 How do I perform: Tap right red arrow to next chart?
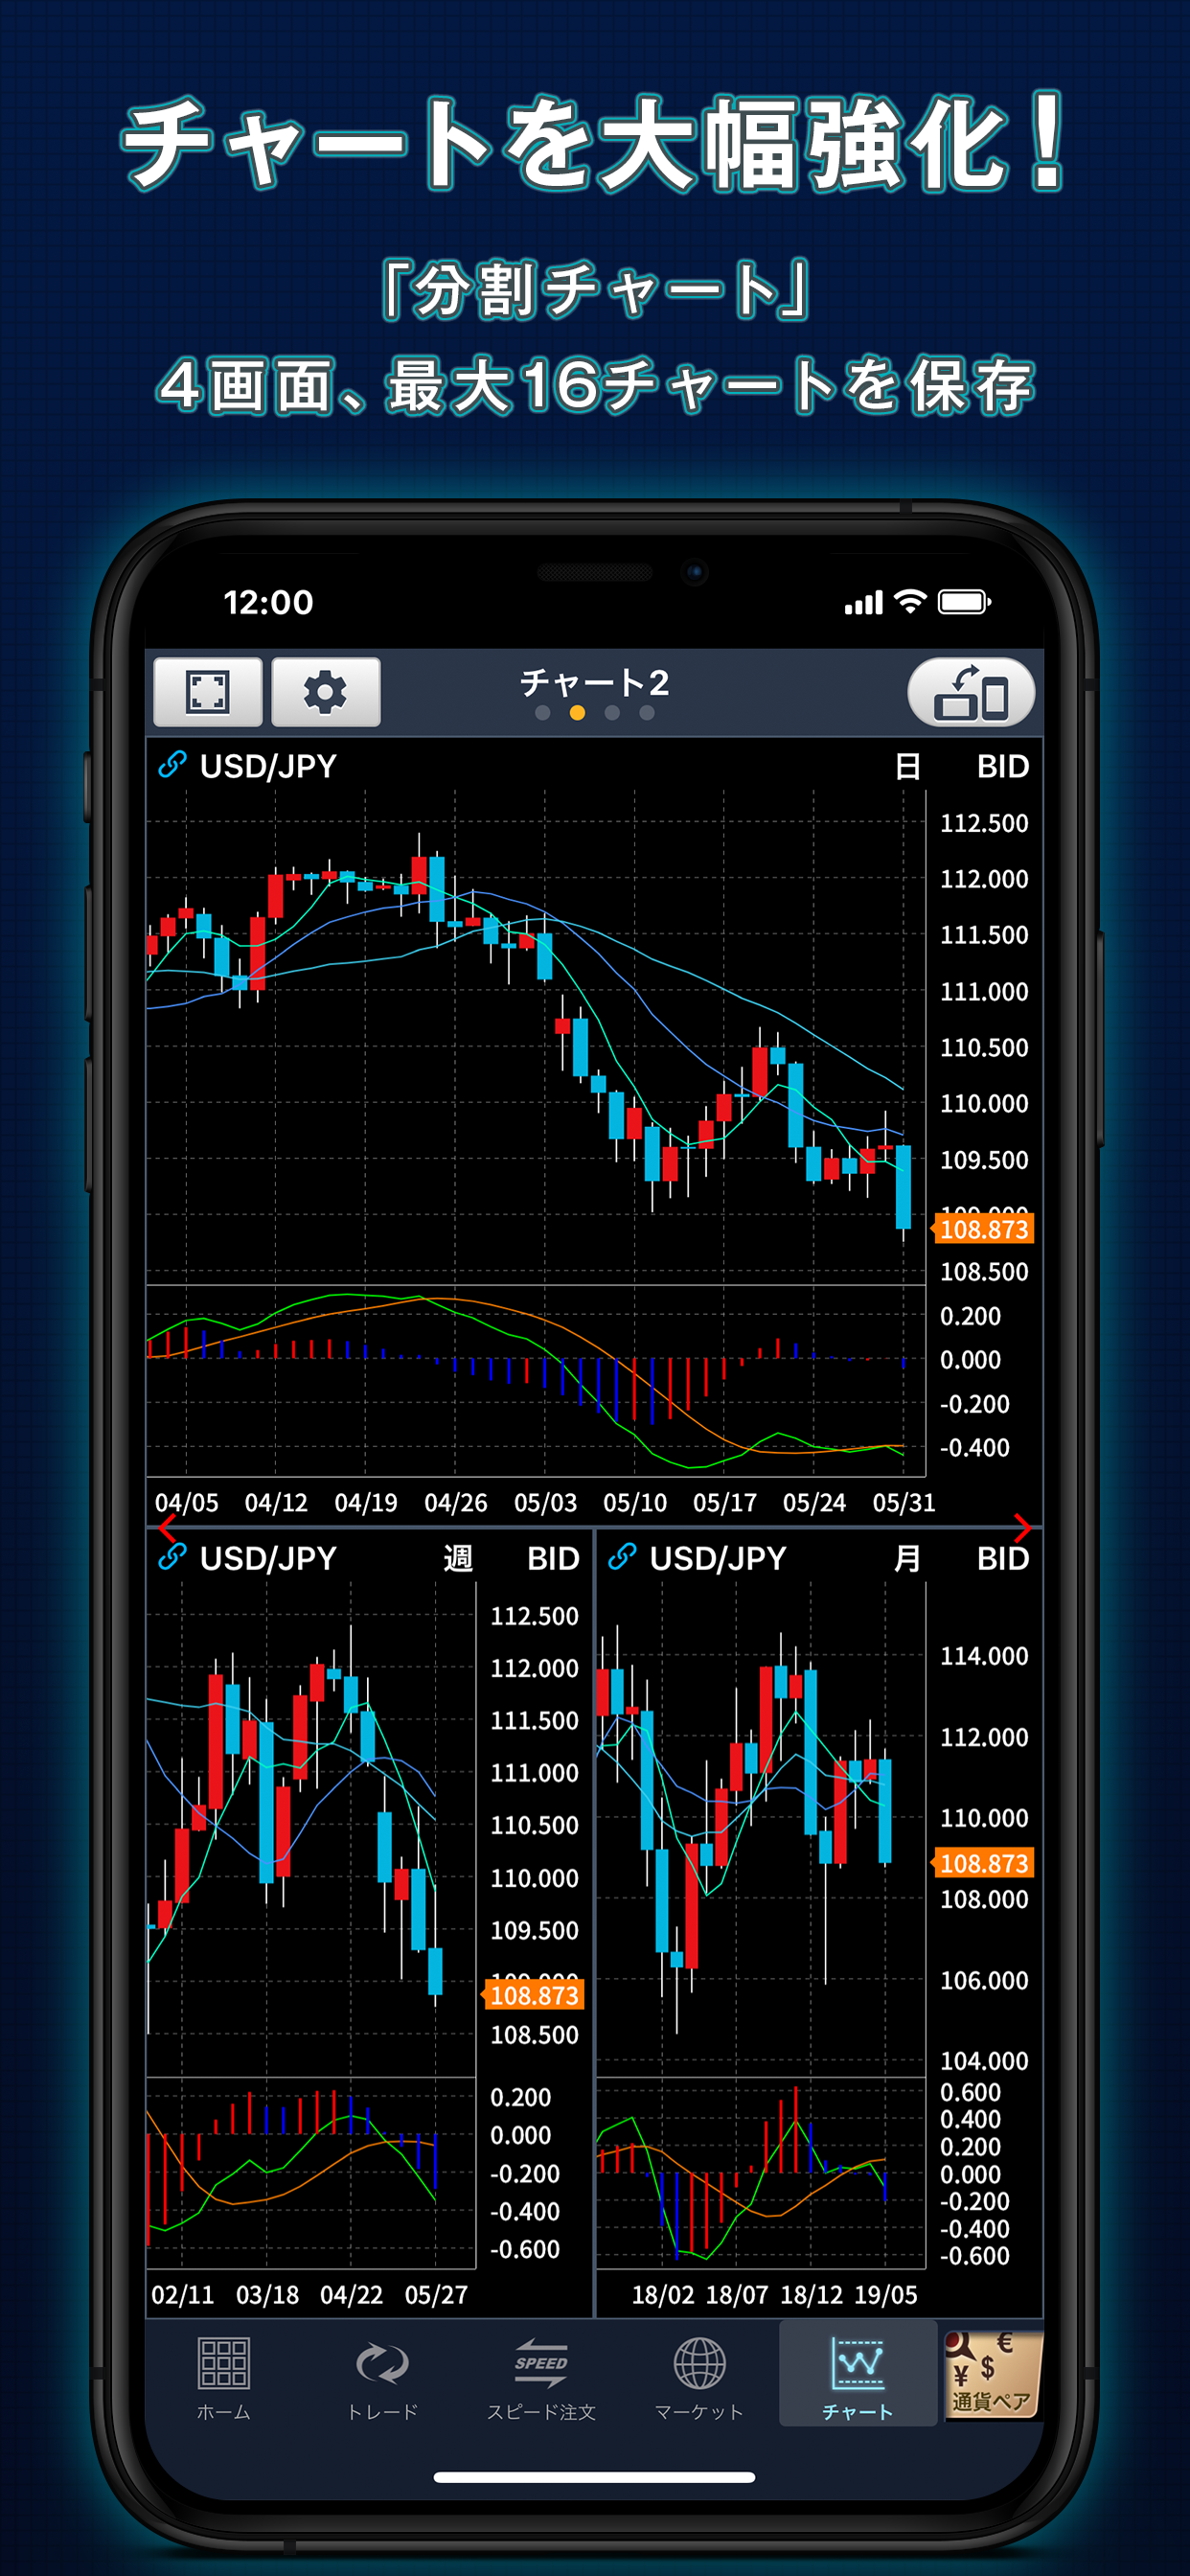[1021, 1528]
